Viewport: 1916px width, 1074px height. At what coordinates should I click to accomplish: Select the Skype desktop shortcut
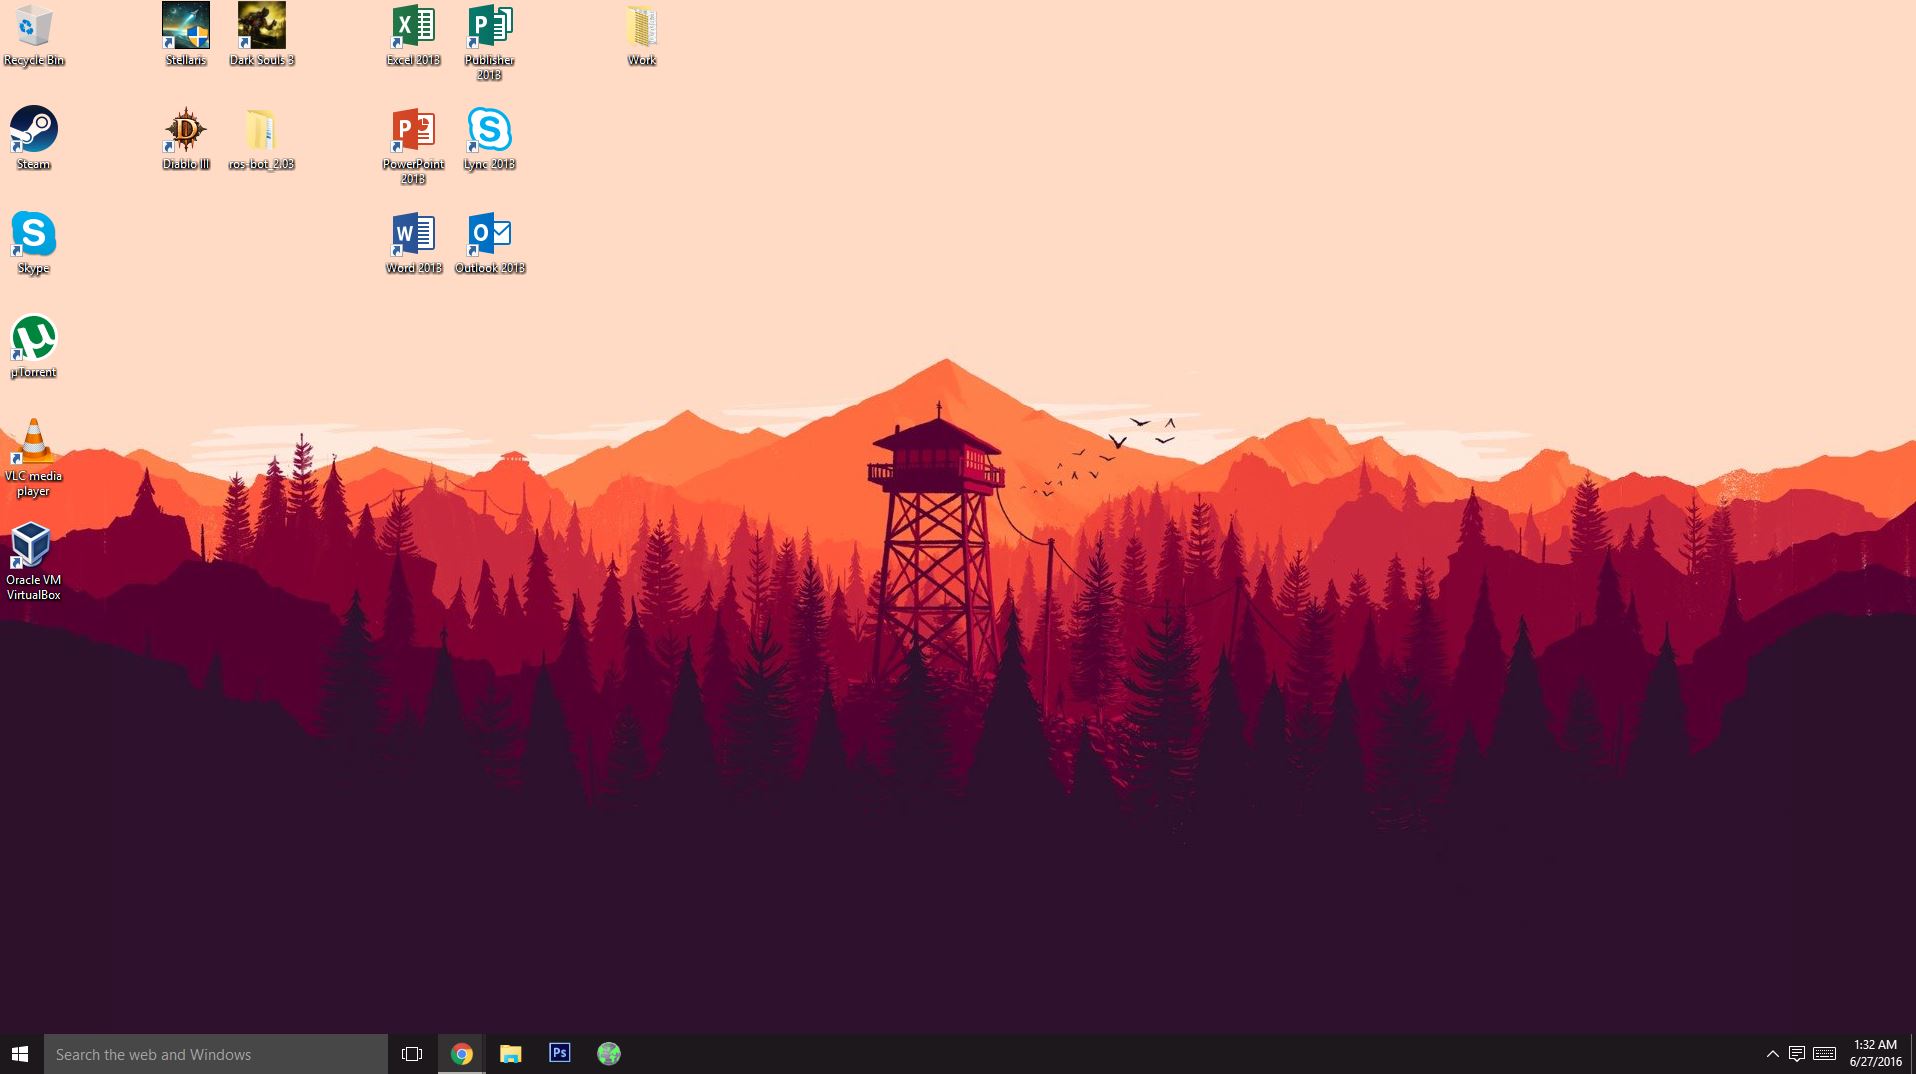pyautogui.click(x=34, y=243)
